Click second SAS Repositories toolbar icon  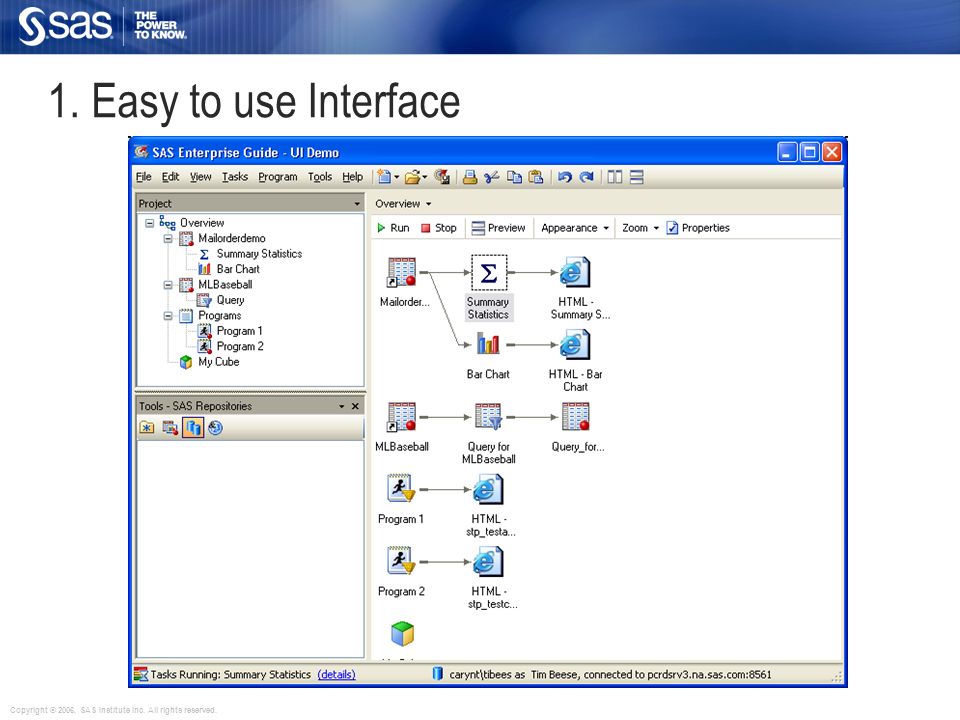click(170, 428)
